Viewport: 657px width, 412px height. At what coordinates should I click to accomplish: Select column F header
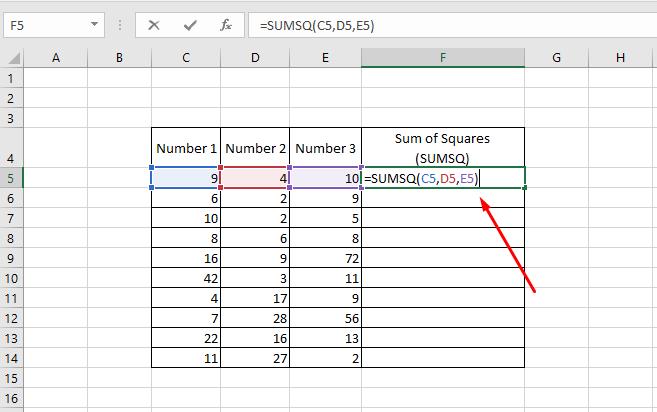point(443,59)
